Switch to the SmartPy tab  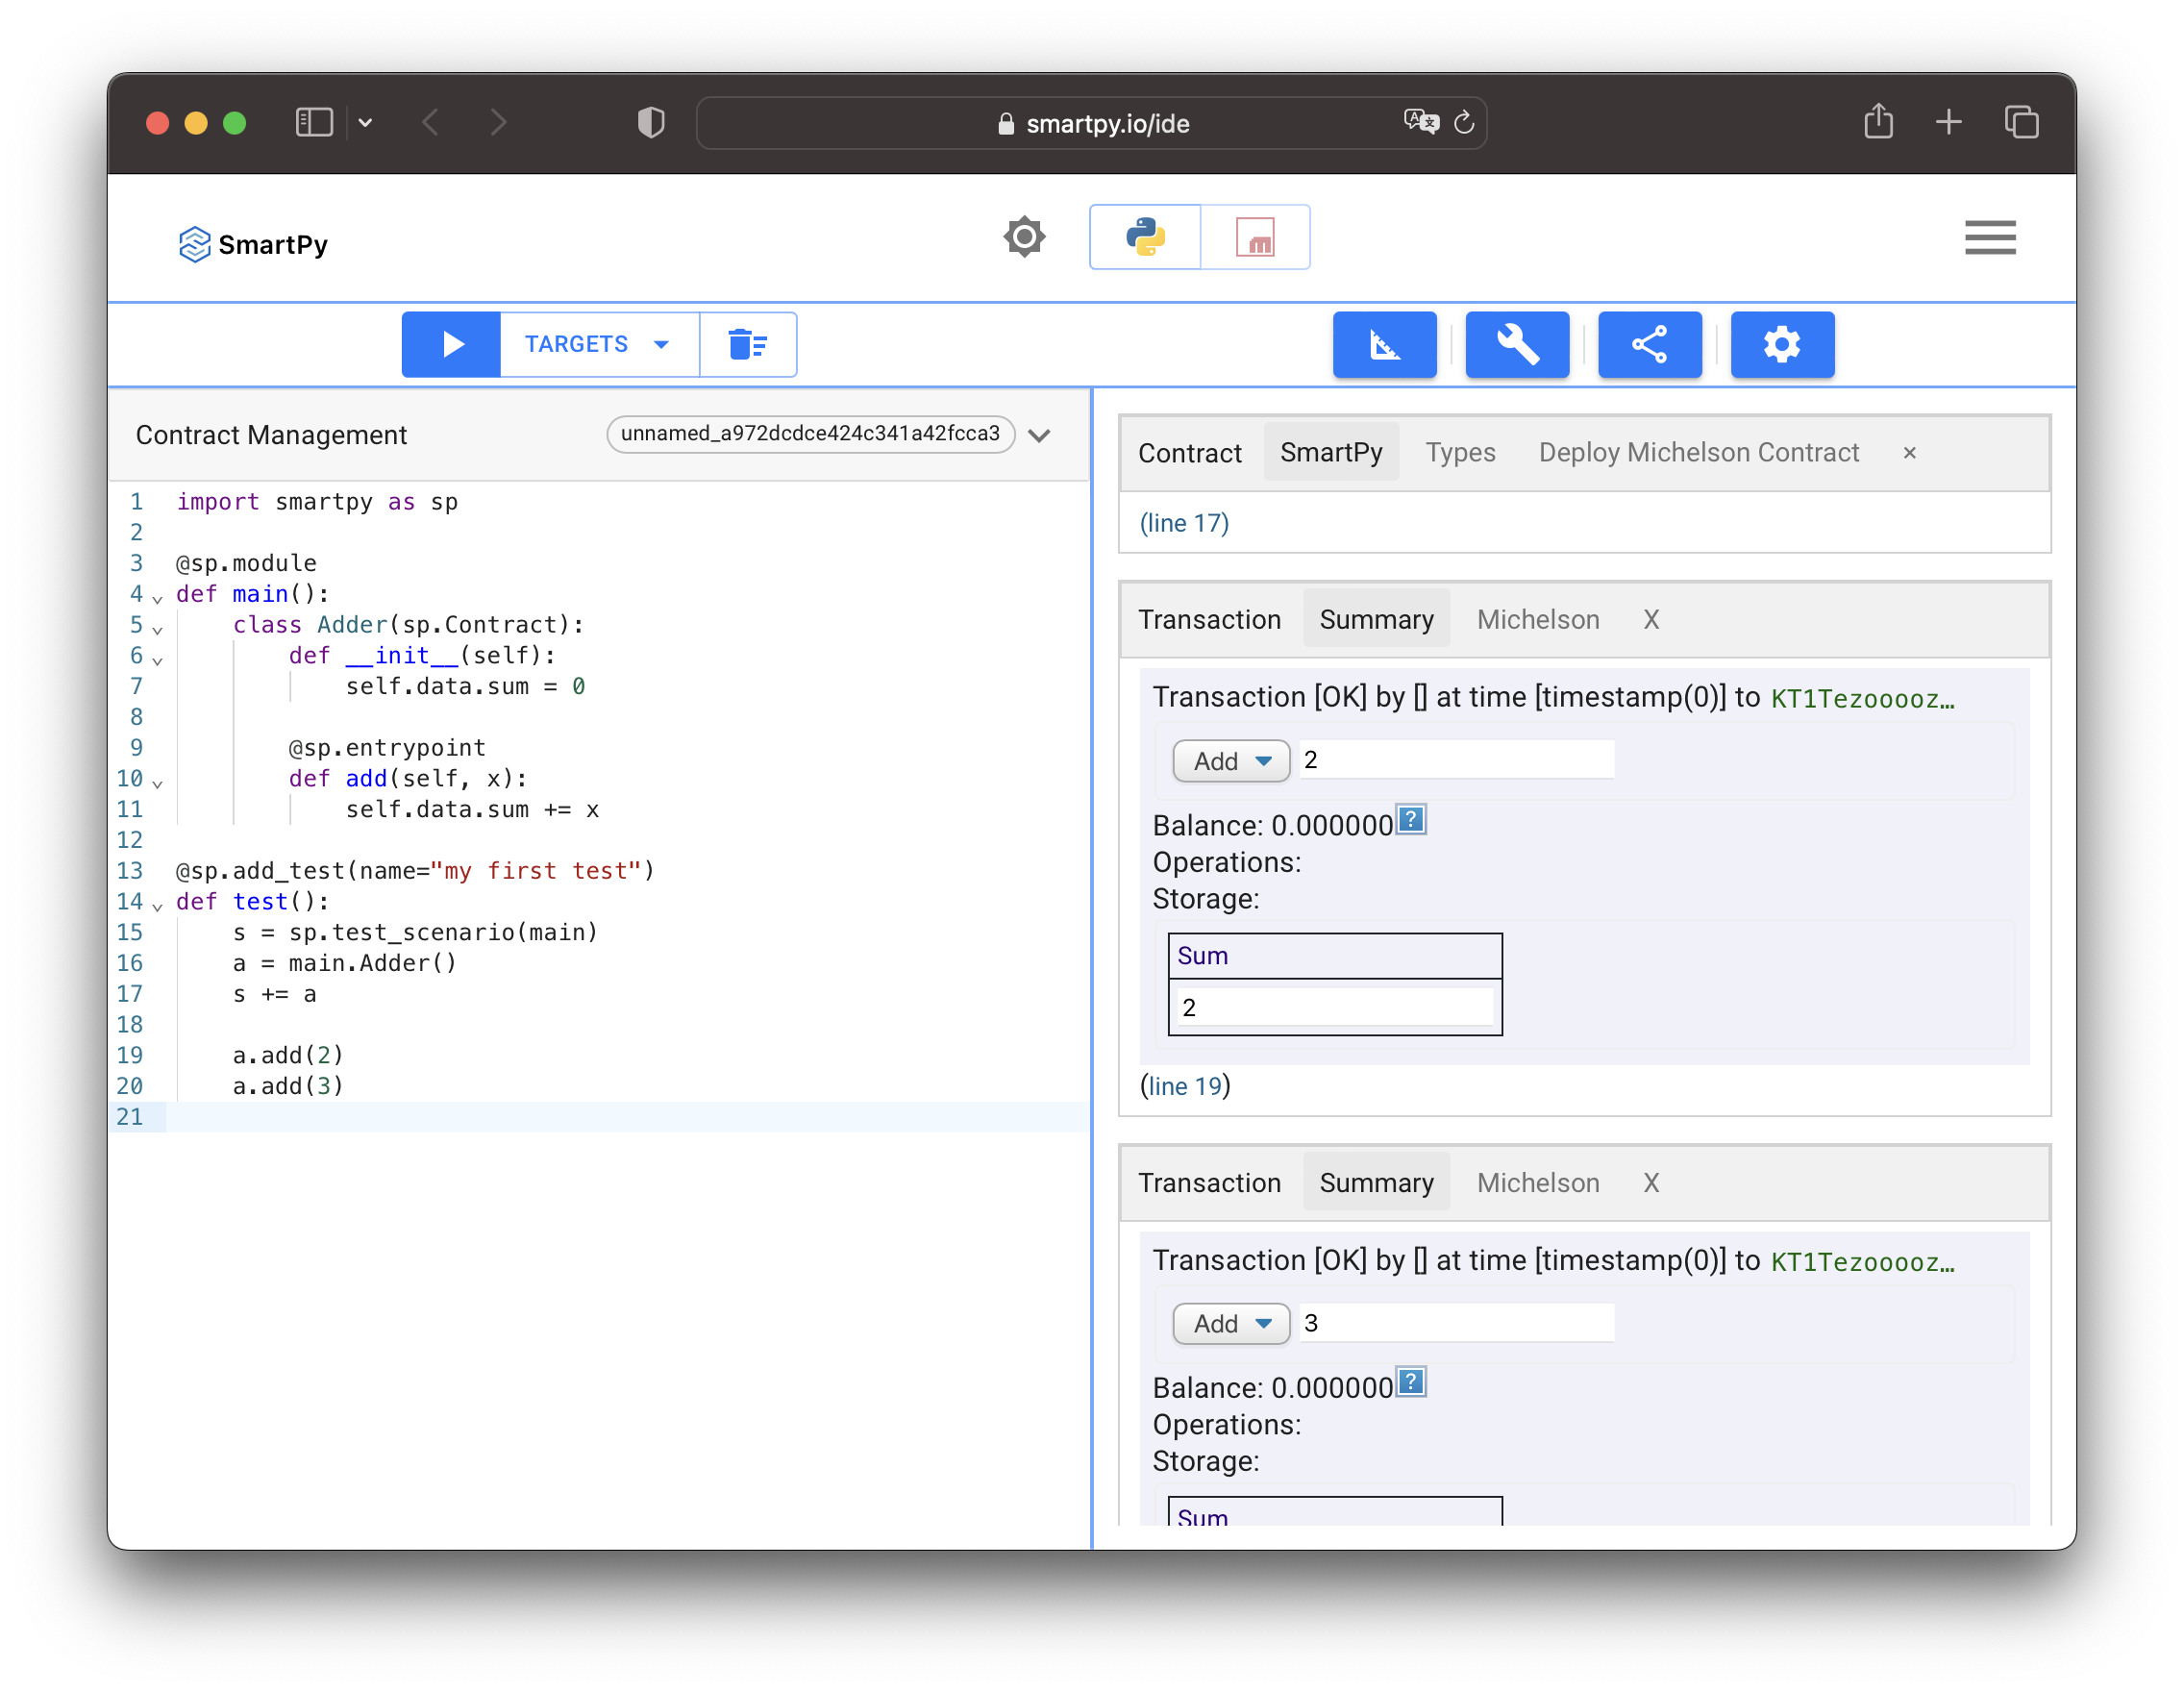click(1331, 452)
